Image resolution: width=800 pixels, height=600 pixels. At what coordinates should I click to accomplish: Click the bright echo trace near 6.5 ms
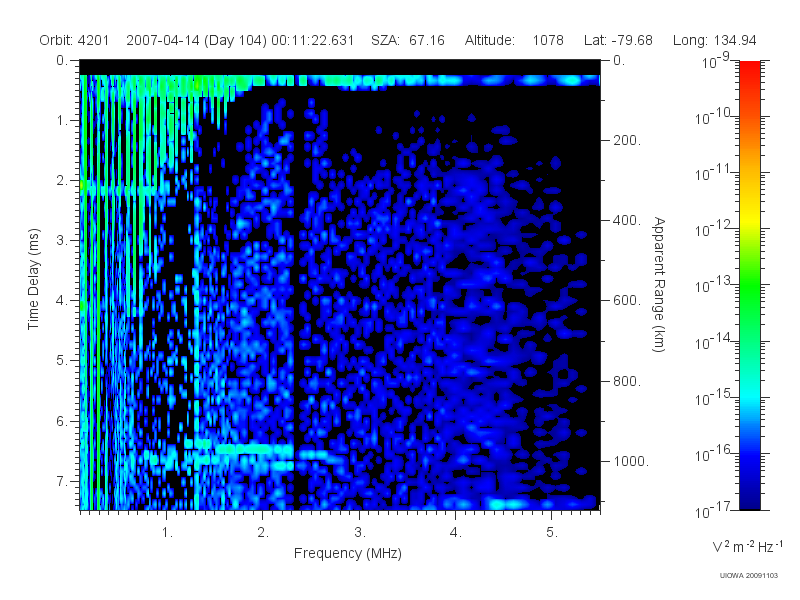coord(255,449)
